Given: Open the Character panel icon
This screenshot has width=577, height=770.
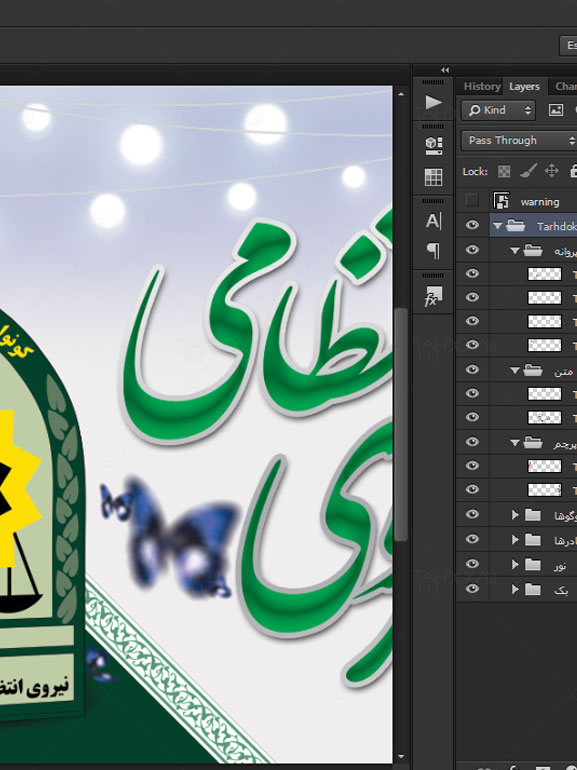Looking at the screenshot, I should point(433,221).
